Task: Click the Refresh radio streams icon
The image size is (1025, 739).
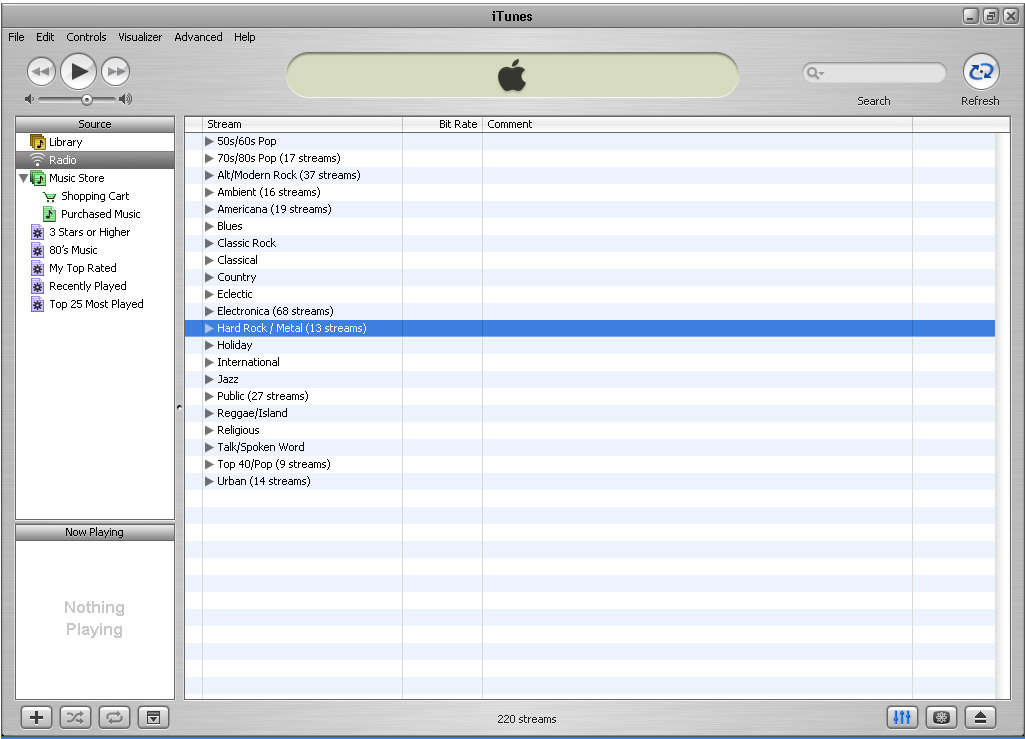Action: tap(981, 71)
